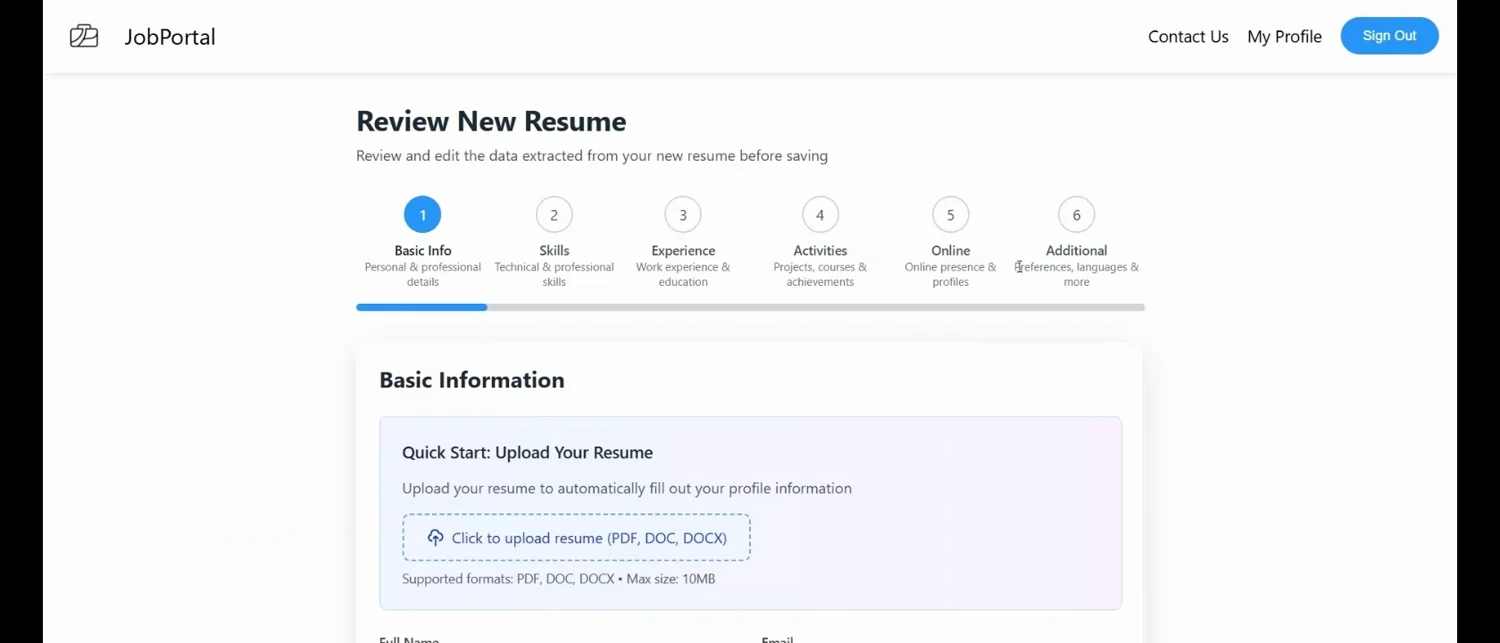Click 'Supported formats: PDF, DOC, DOCX' note
The width and height of the screenshot is (1500, 643).
[x=558, y=579]
